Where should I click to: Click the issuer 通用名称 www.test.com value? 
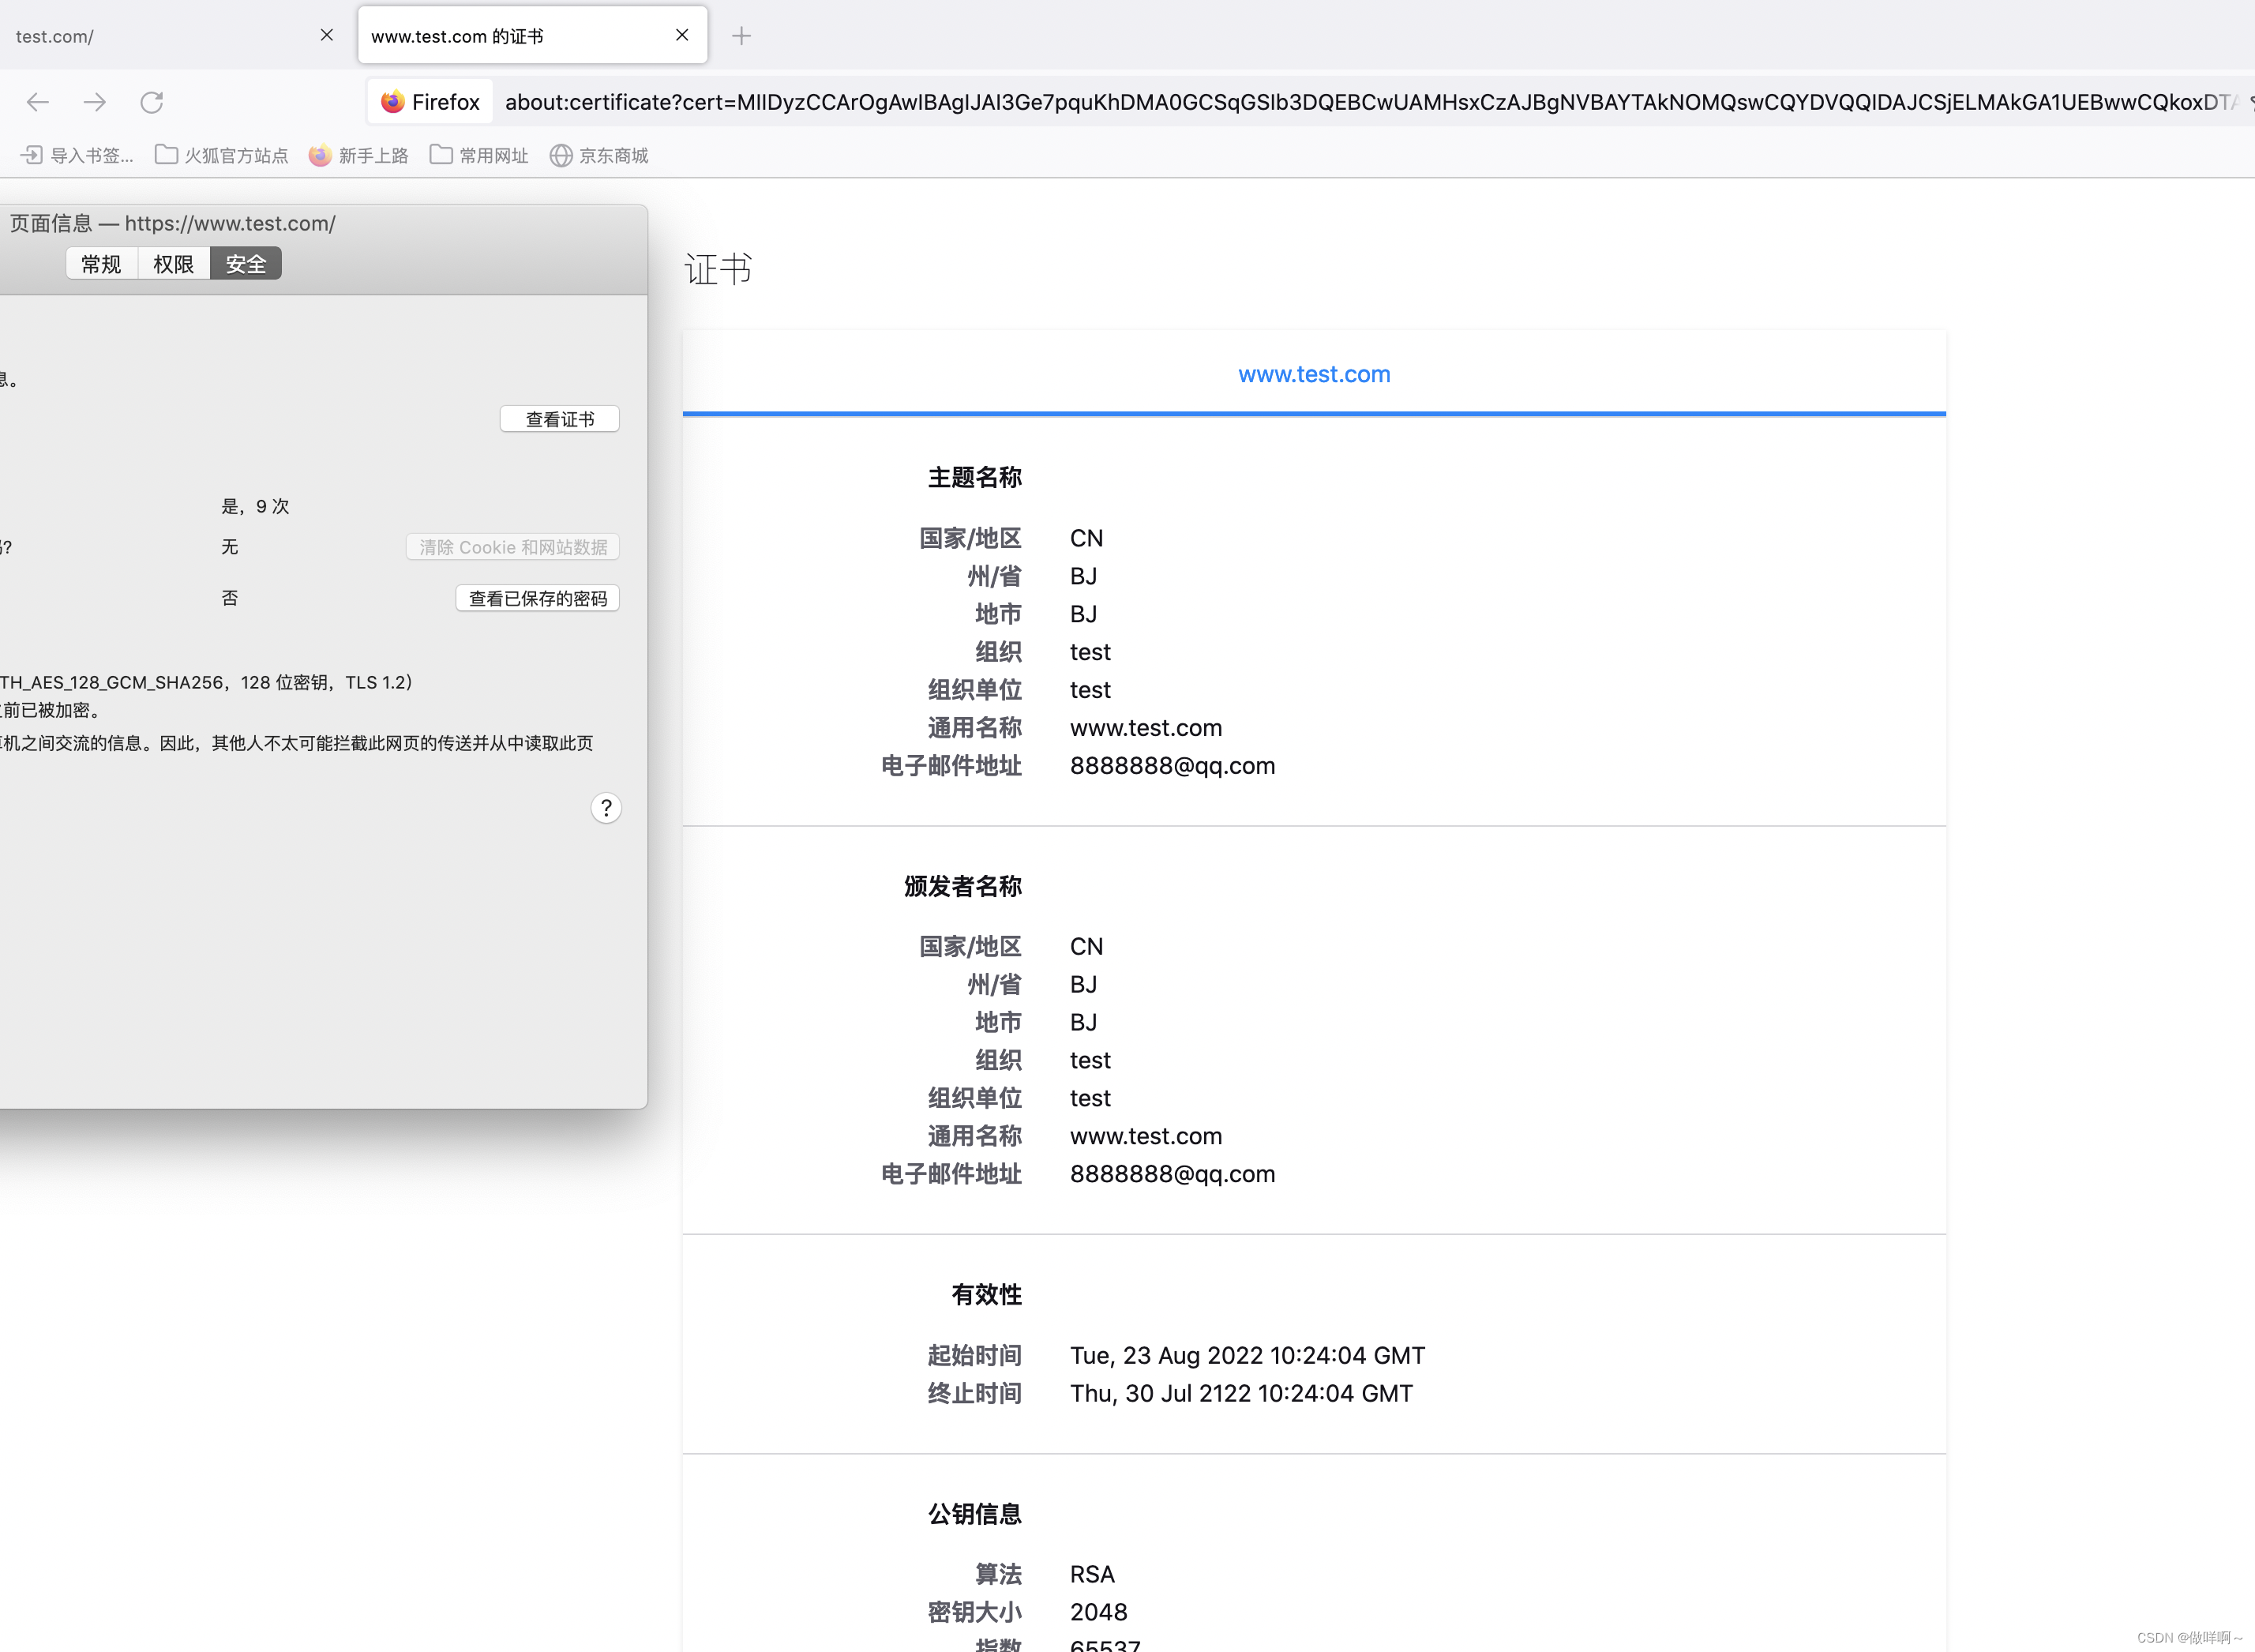point(1146,1136)
